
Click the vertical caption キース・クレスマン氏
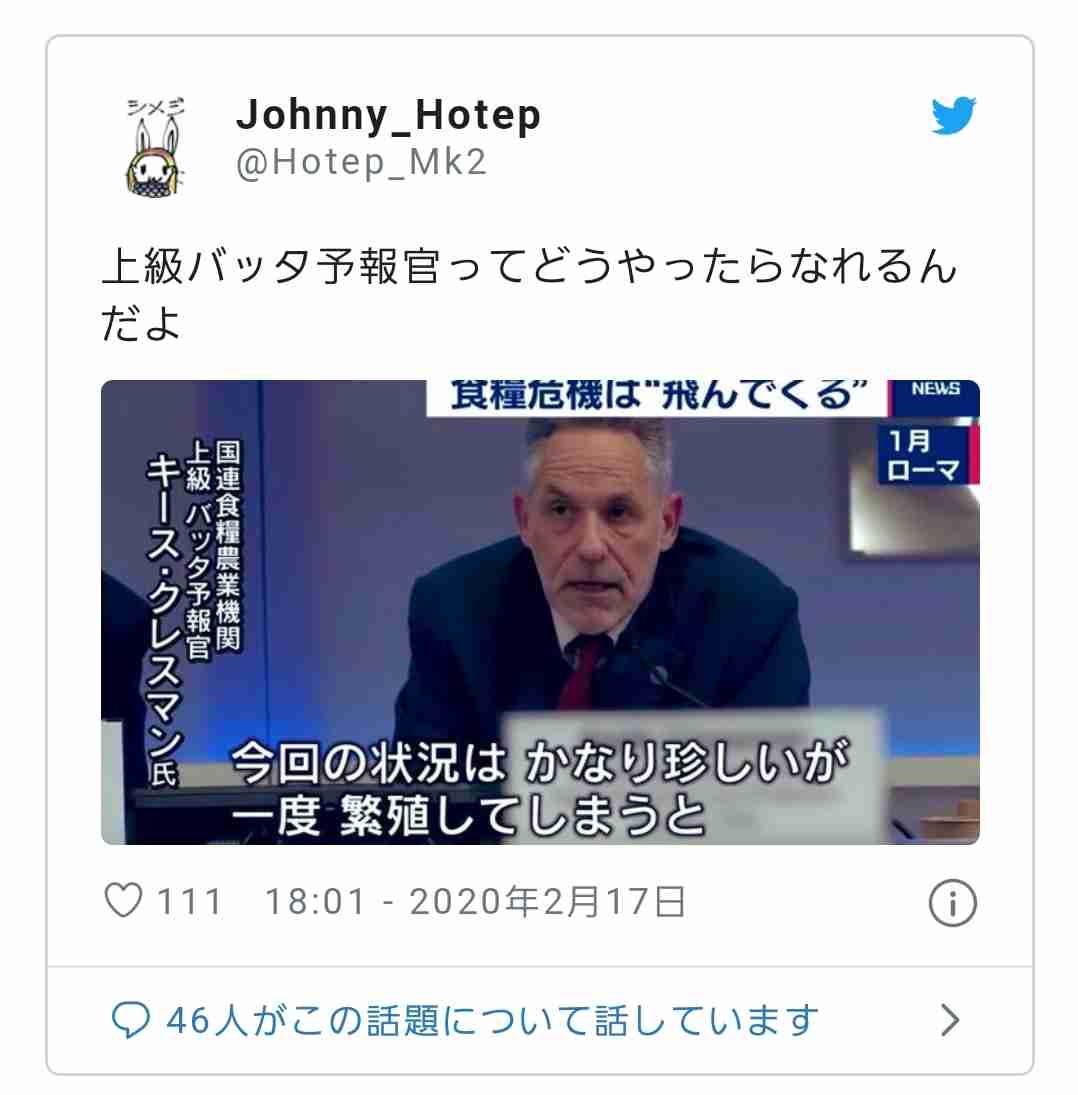pos(165,618)
